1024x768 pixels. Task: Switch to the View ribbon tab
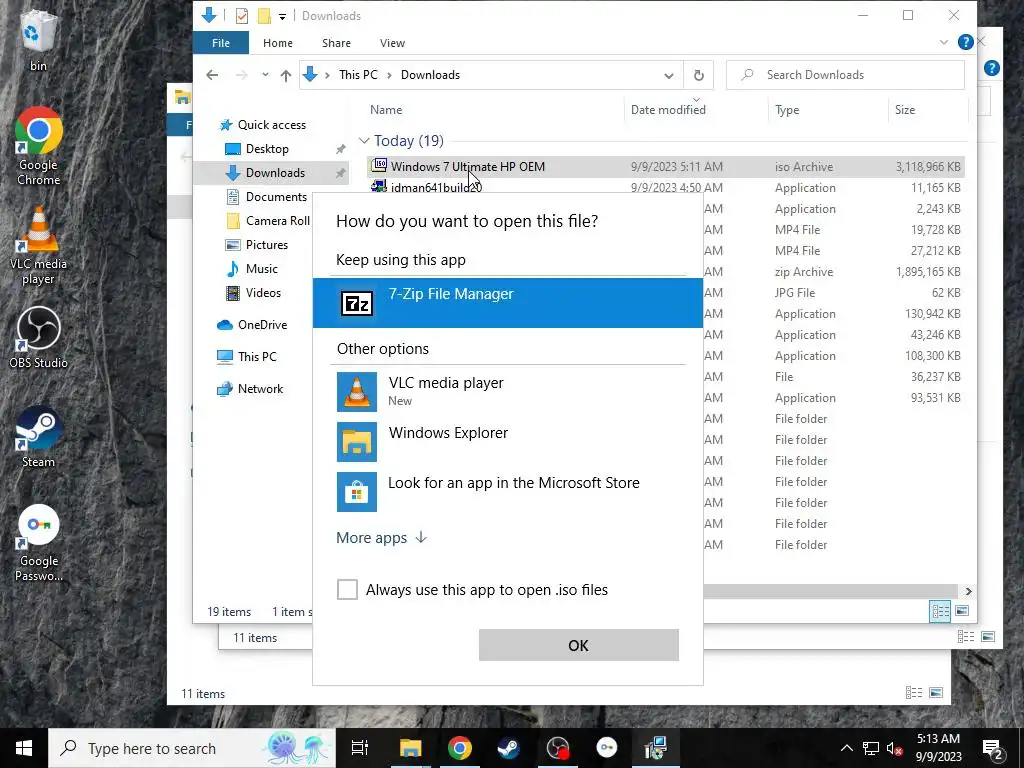(392, 43)
